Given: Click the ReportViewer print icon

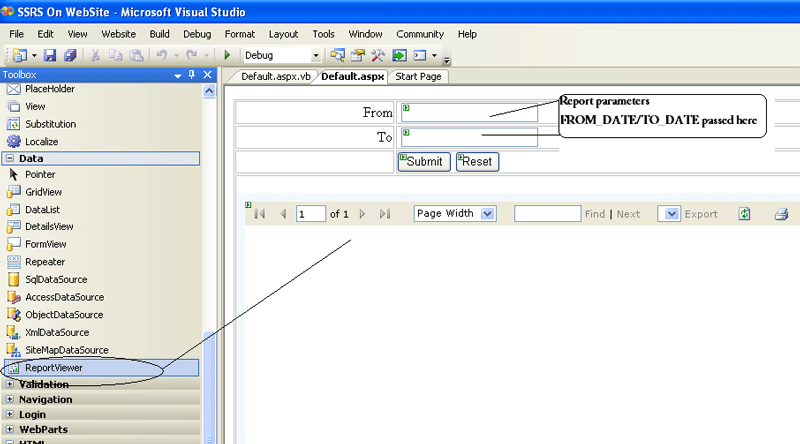Looking at the screenshot, I should pyautogui.click(x=781, y=214).
